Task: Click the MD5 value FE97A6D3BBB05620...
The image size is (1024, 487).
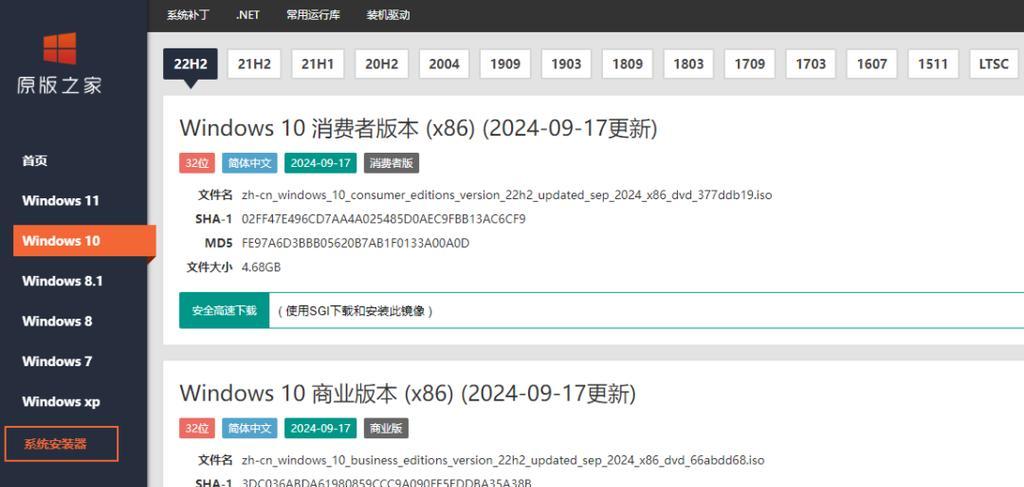Action: [x=355, y=243]
